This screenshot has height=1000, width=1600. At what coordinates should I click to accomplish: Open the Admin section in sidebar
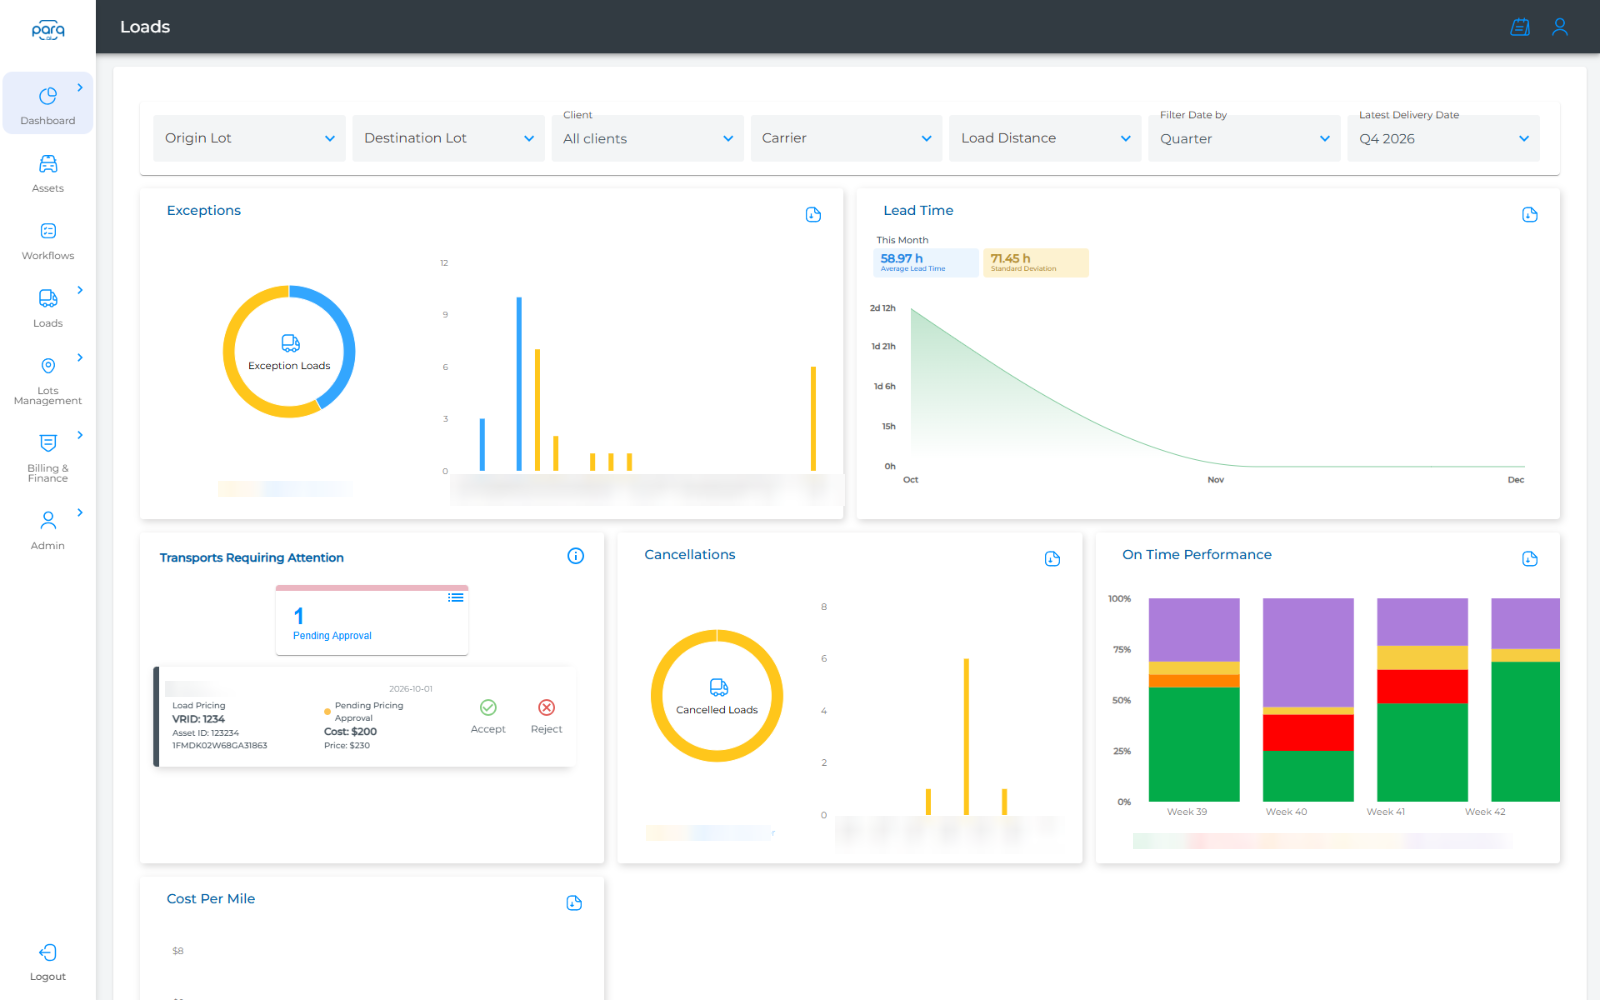(48, 530)
